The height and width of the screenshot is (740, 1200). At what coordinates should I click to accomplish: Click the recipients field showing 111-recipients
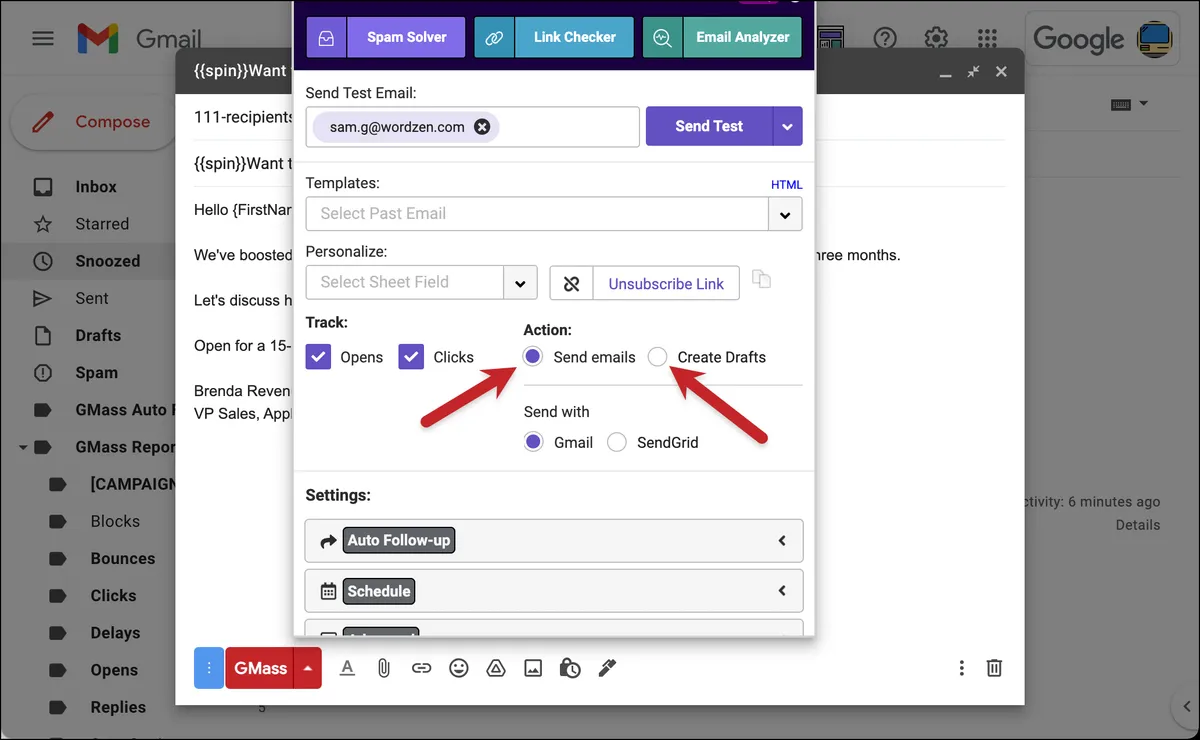(242, 118)
